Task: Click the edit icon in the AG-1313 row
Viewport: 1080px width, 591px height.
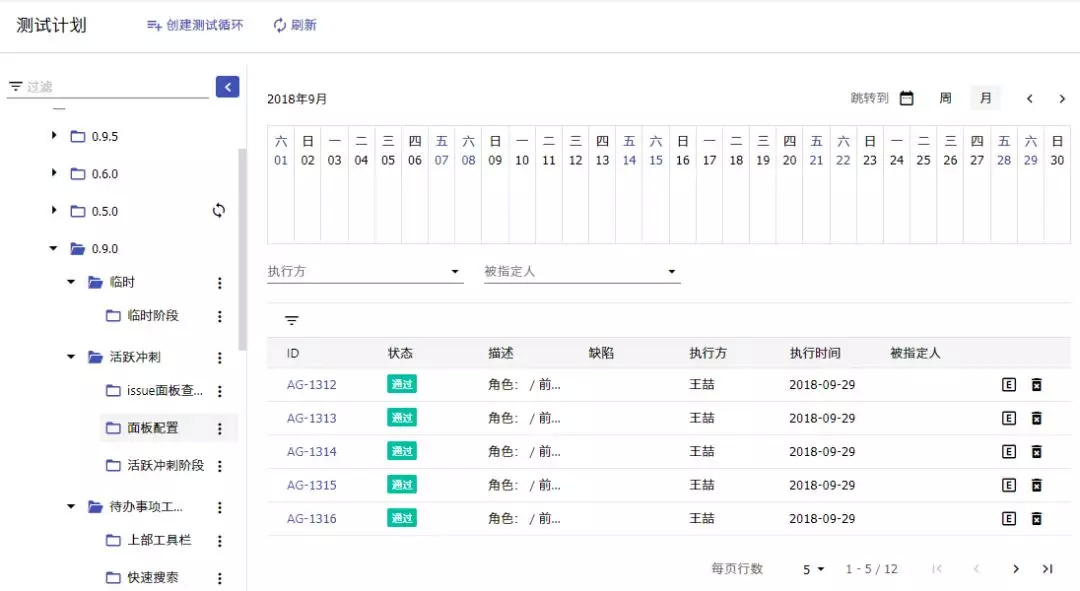Action: pyautogui.click(x=1009, y=418)
